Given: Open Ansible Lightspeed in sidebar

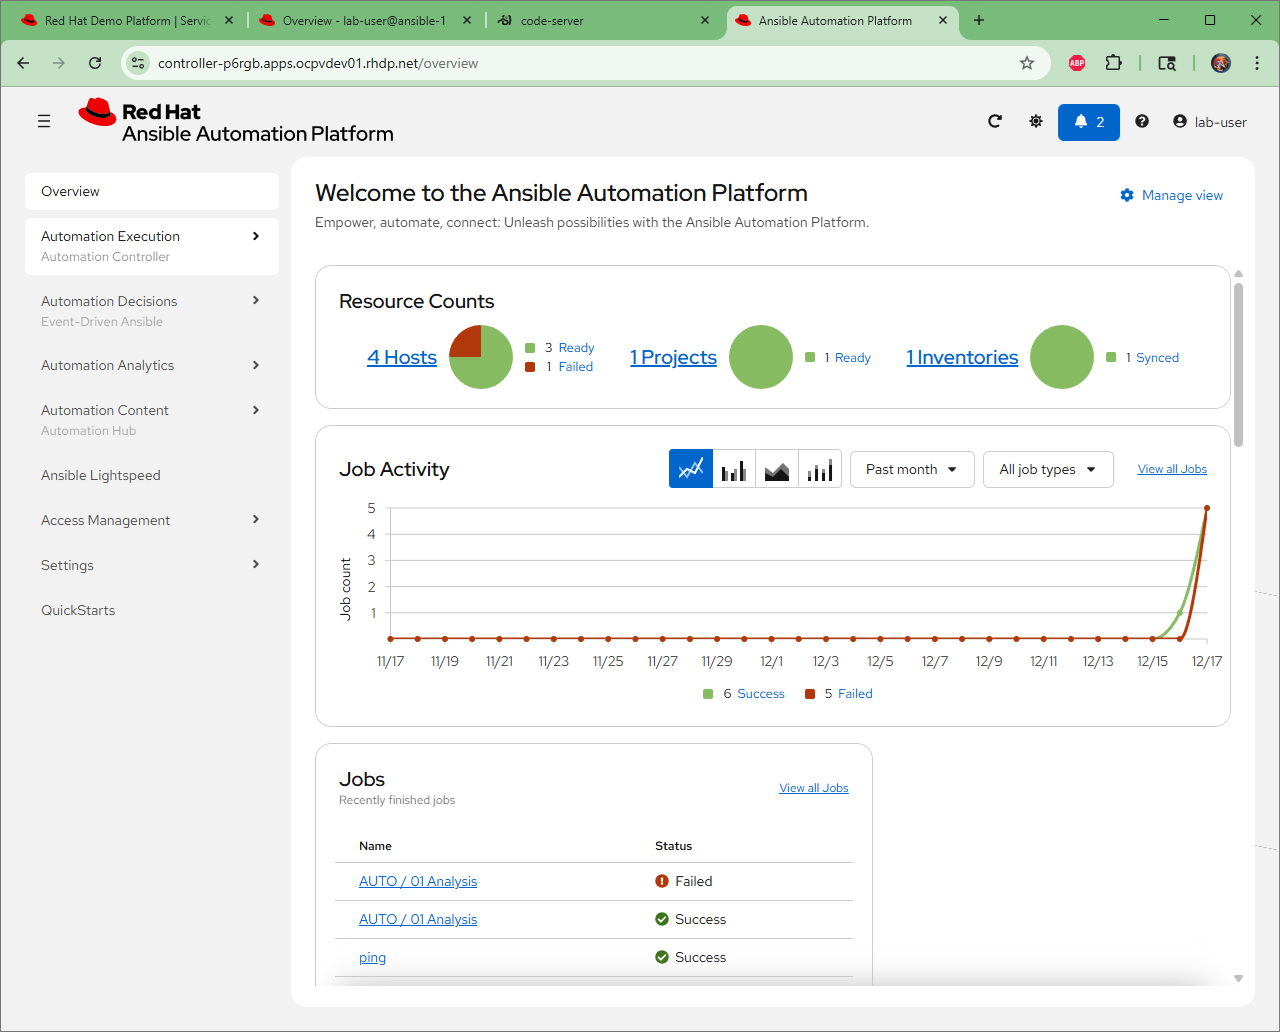Looking at the screenshot, I should coord(152,475).
